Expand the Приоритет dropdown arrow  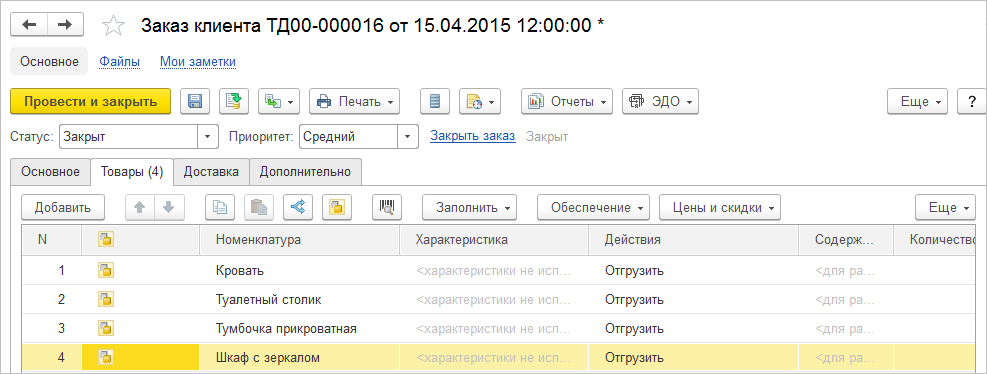point(408,137)
